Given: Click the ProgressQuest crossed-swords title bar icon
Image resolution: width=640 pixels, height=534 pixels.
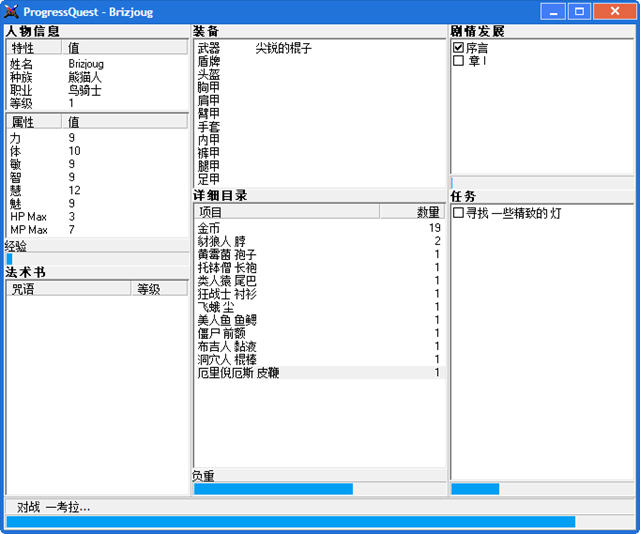Looking at the screenshot, I should [x=11, y=12].
